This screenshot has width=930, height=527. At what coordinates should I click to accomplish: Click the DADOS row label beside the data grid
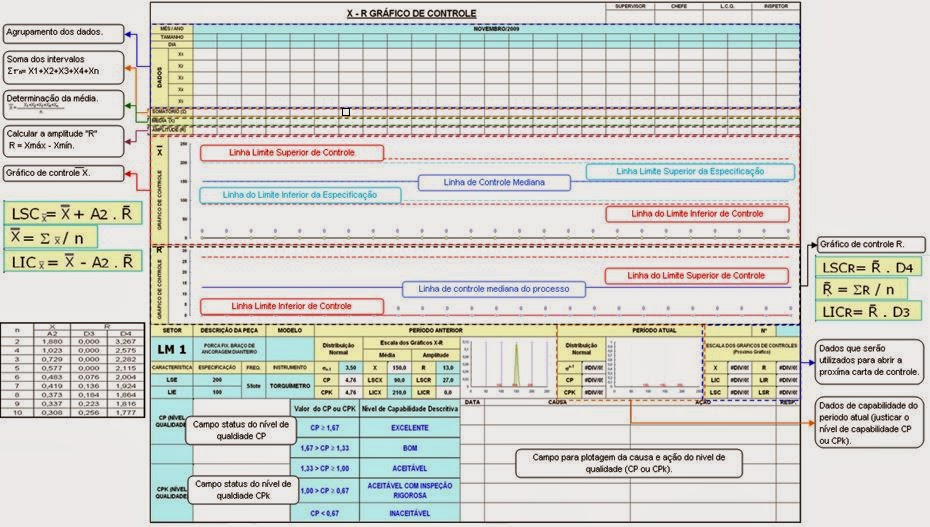point(160,78)
